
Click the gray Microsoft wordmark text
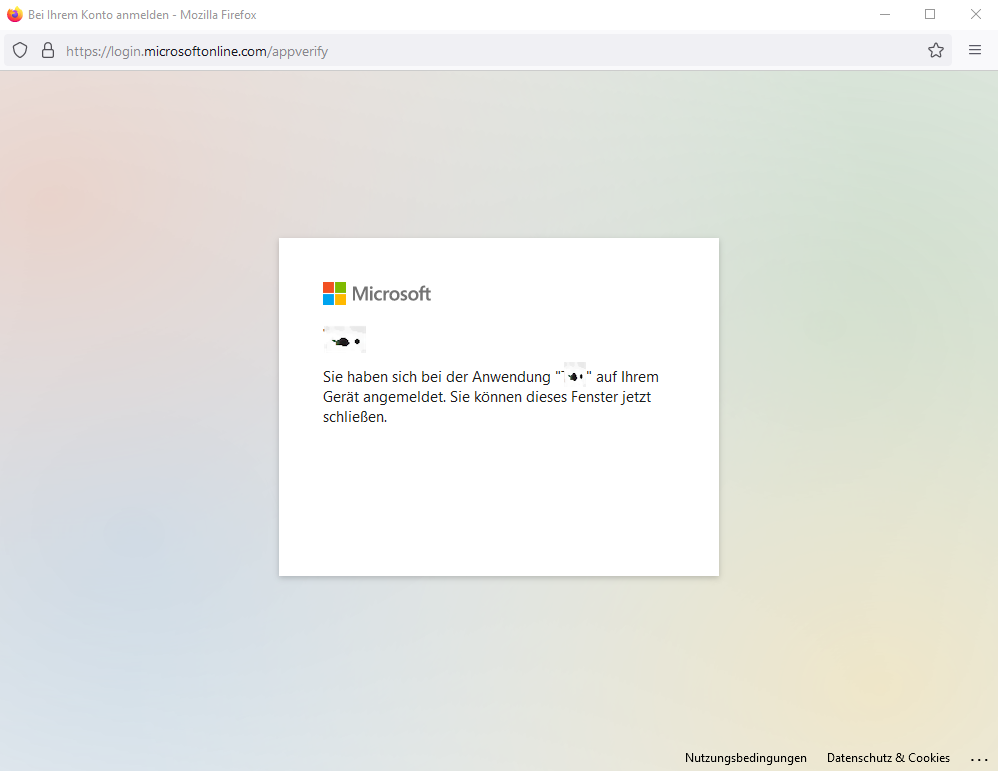tap(391, 294)
